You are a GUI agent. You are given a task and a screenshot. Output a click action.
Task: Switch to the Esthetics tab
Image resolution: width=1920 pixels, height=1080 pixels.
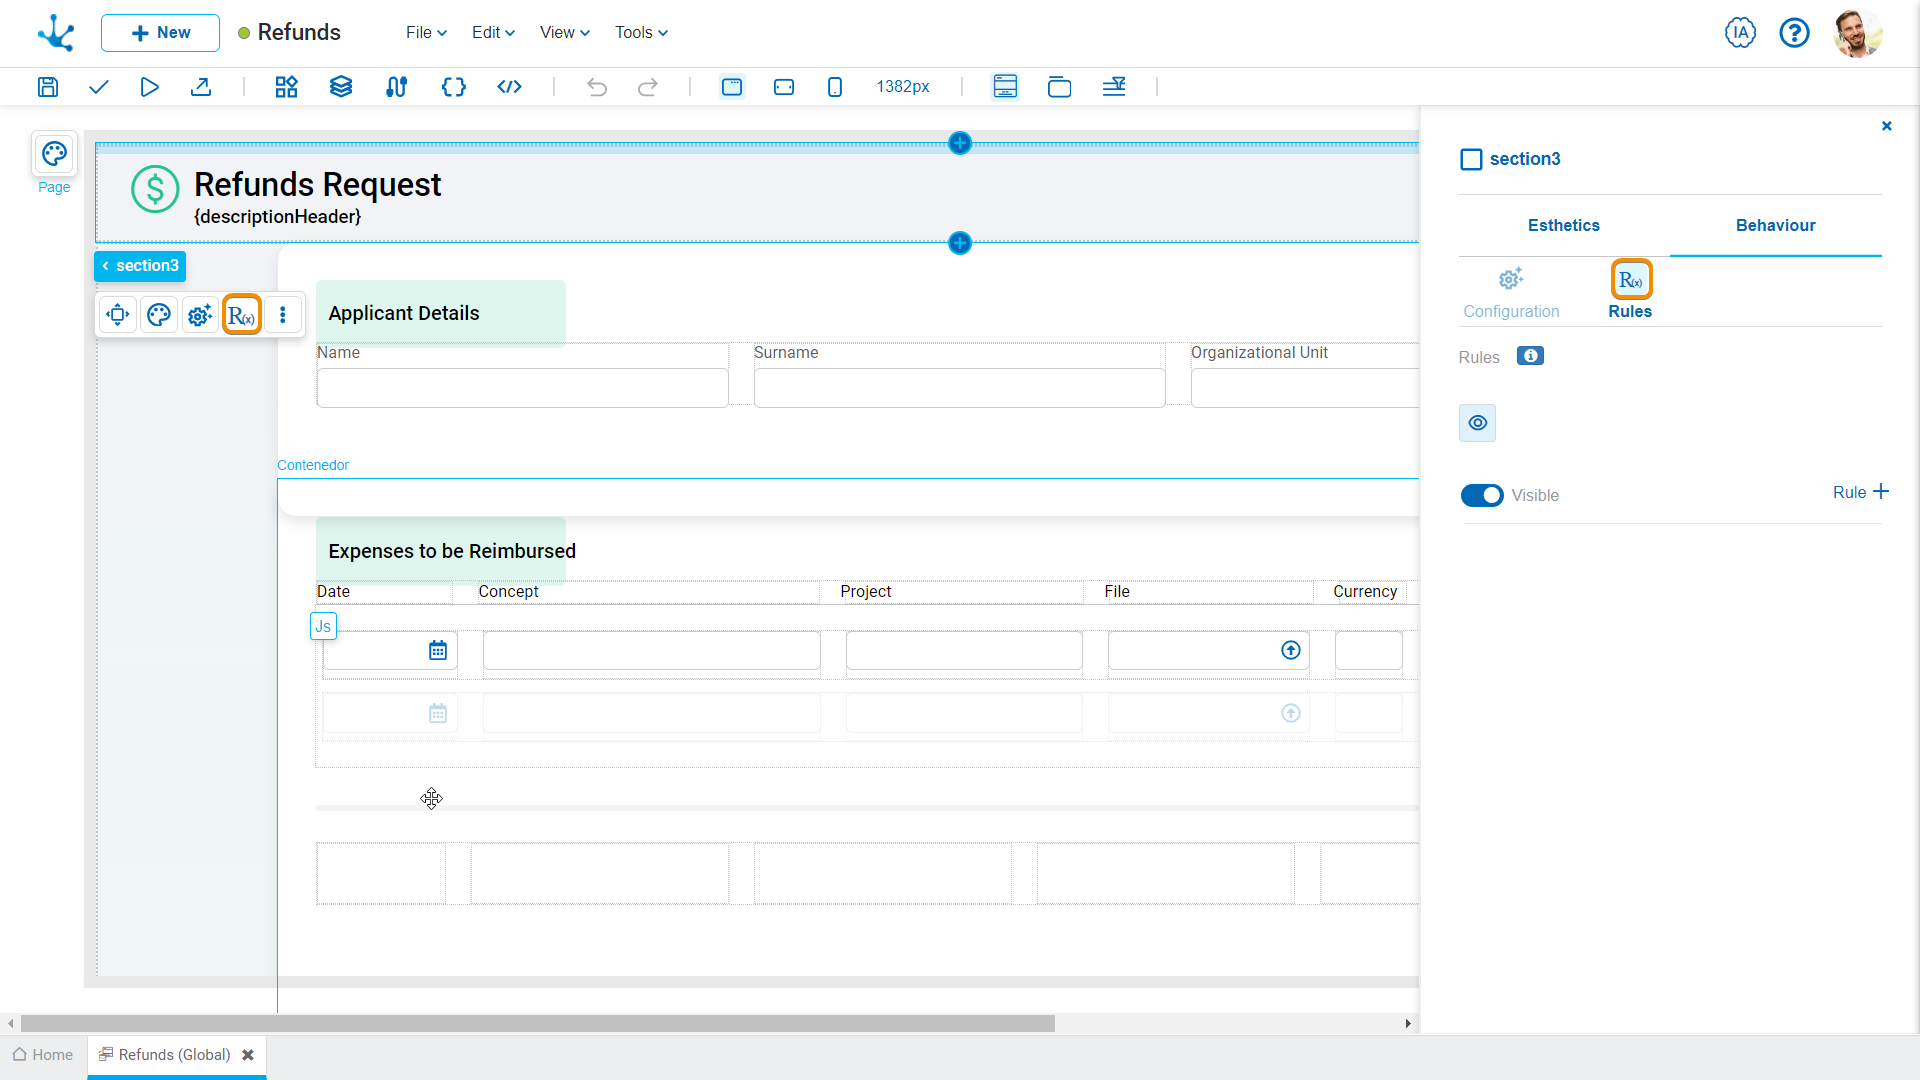point(1563,226)
